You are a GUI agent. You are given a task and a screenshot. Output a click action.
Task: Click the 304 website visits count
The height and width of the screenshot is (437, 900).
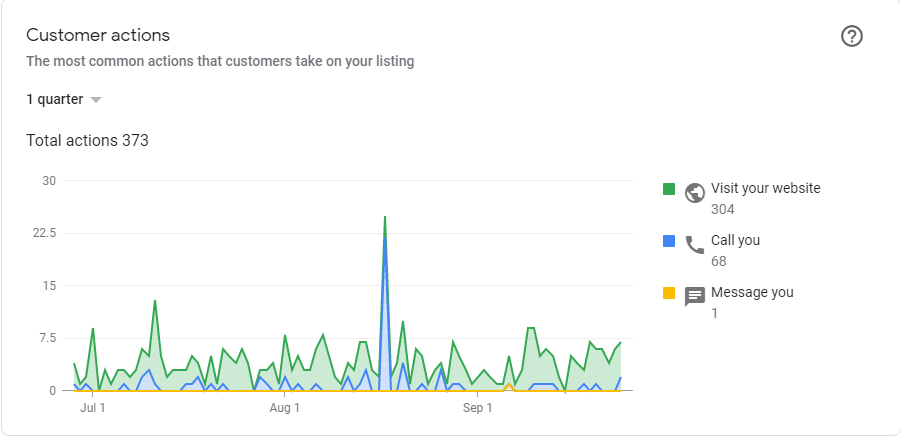coord(723,209)
